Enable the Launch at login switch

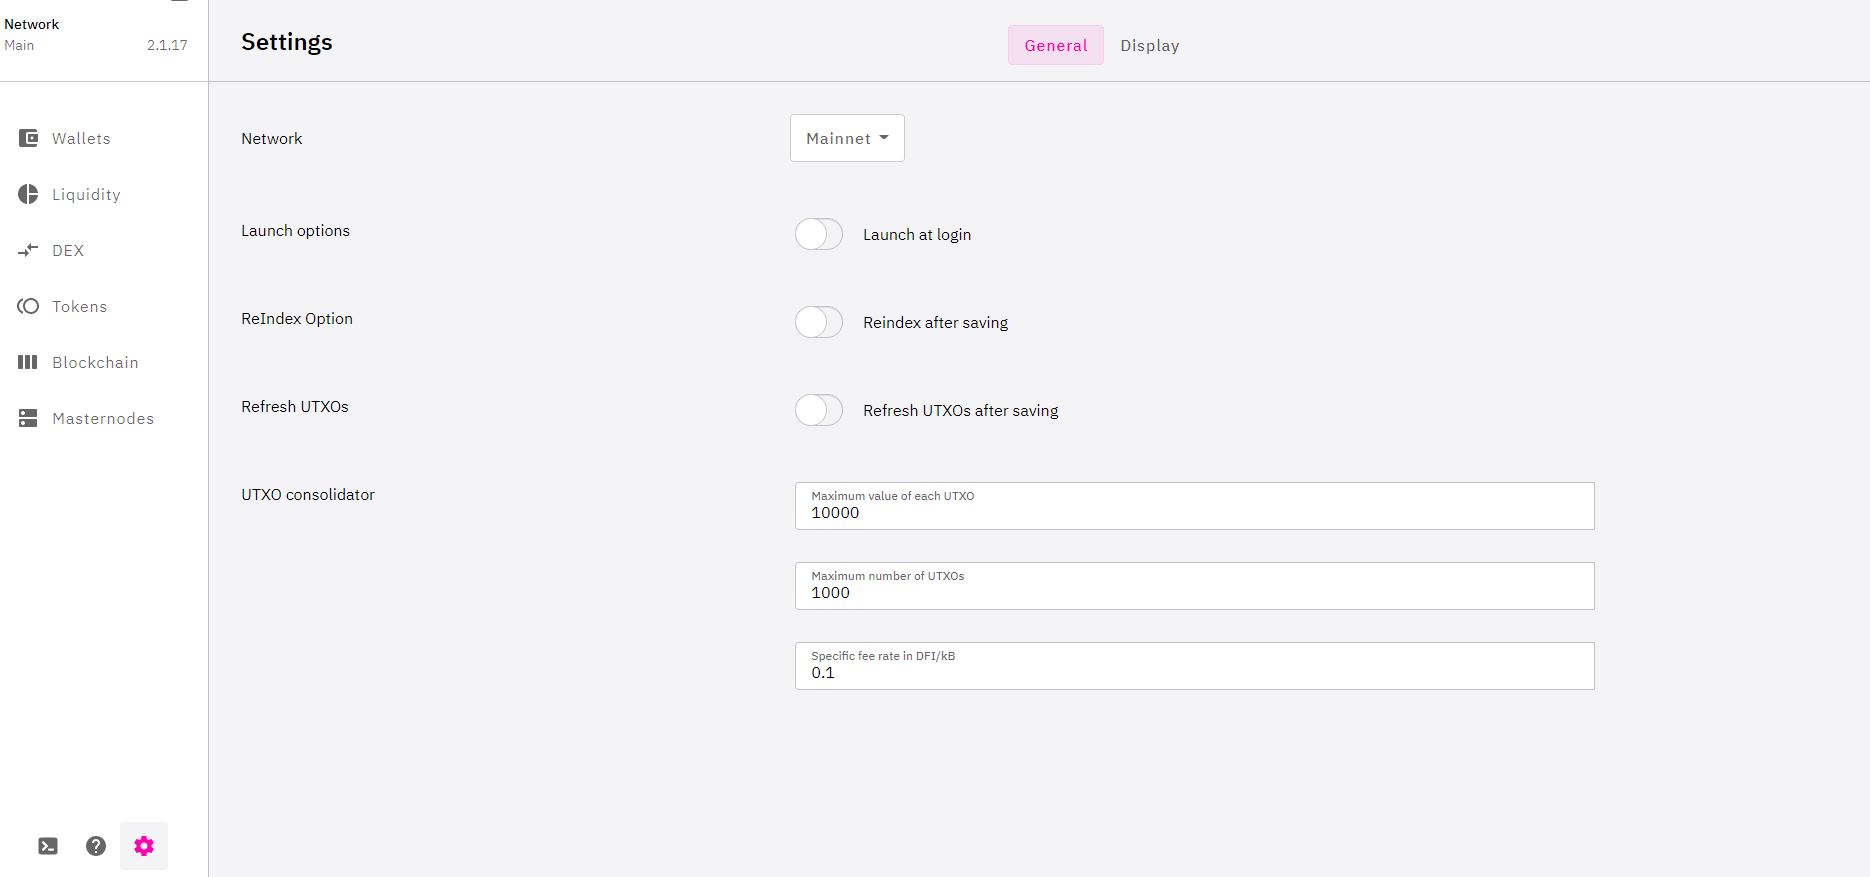point(819,234)
